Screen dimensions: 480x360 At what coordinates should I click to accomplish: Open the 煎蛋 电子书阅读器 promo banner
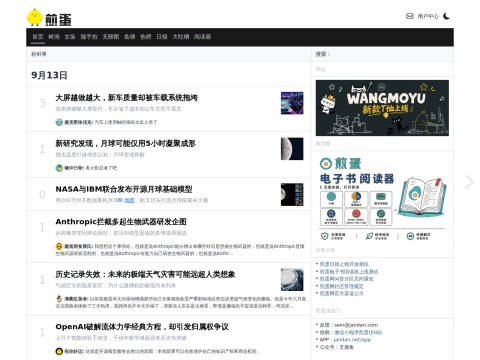(x=382, y=199)
